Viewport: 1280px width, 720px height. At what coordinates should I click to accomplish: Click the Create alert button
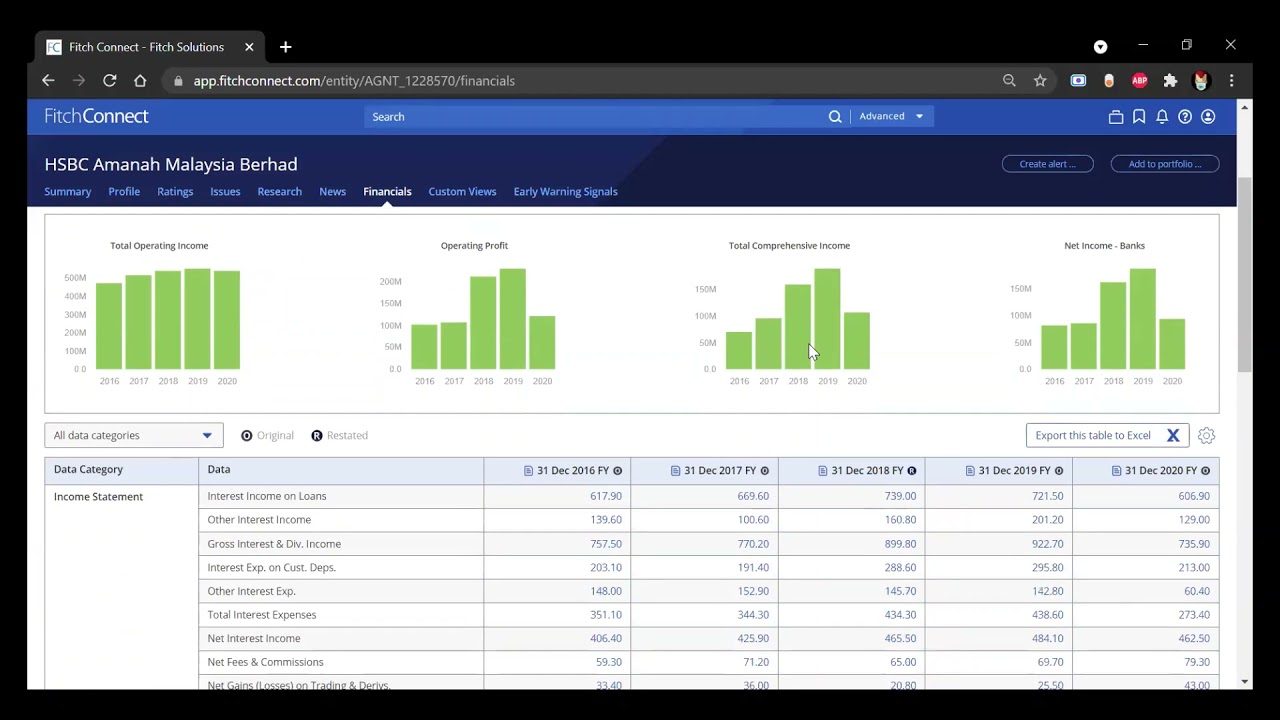pyautogui.click(x=1048, y=164)
